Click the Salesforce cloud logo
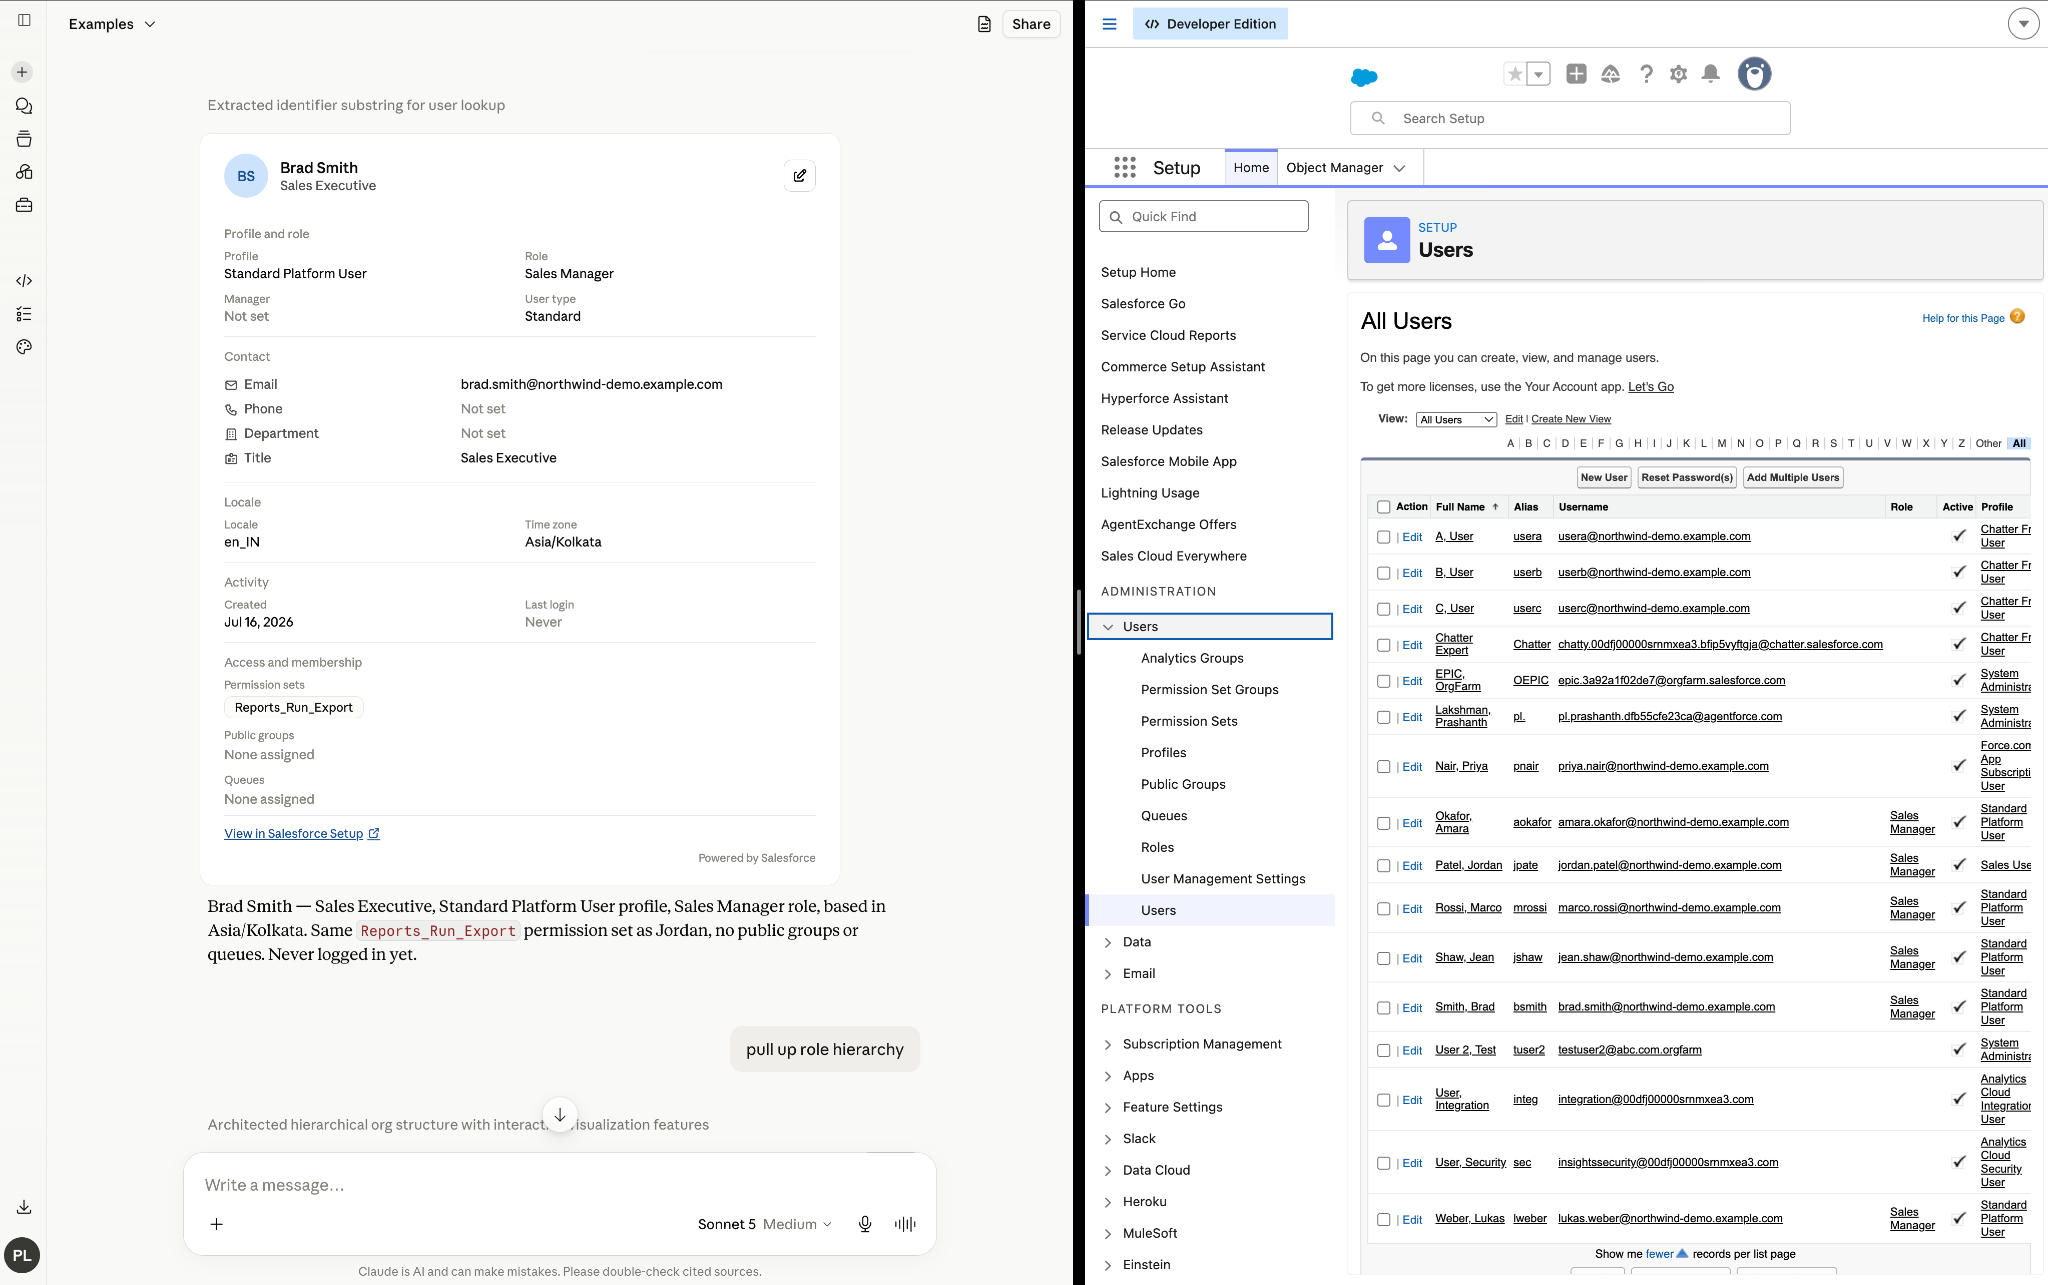Screen dimensions: 2048x1285 tap(1364, 77)
